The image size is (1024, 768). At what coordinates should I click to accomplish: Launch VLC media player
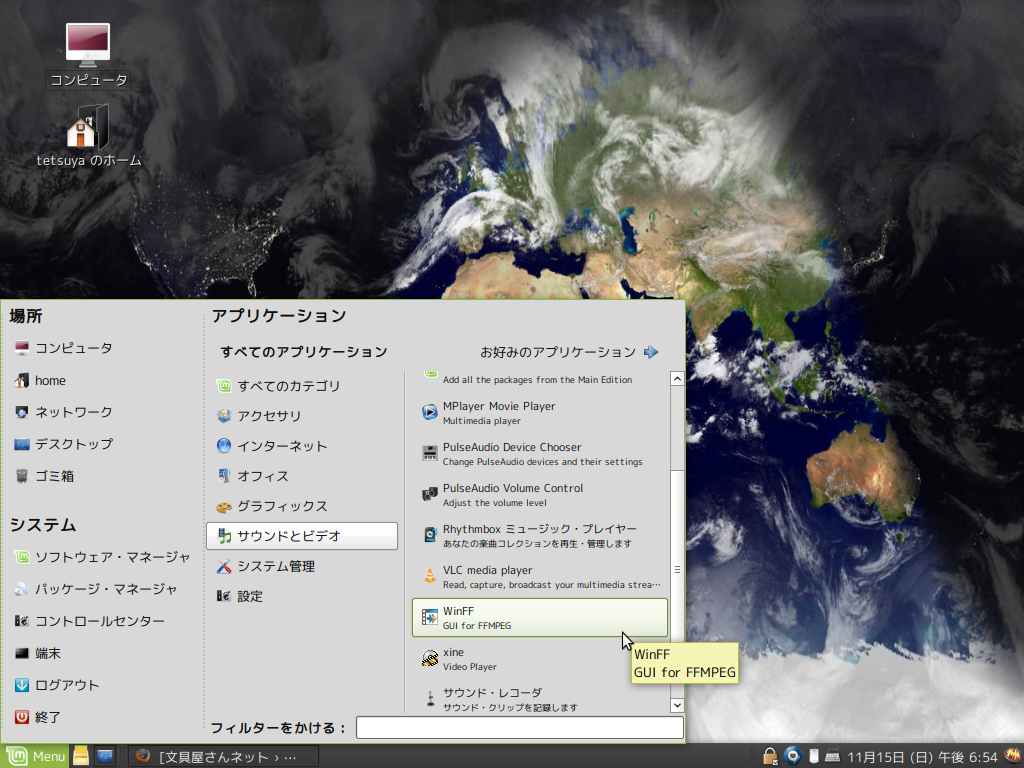[x=540, y=577]
